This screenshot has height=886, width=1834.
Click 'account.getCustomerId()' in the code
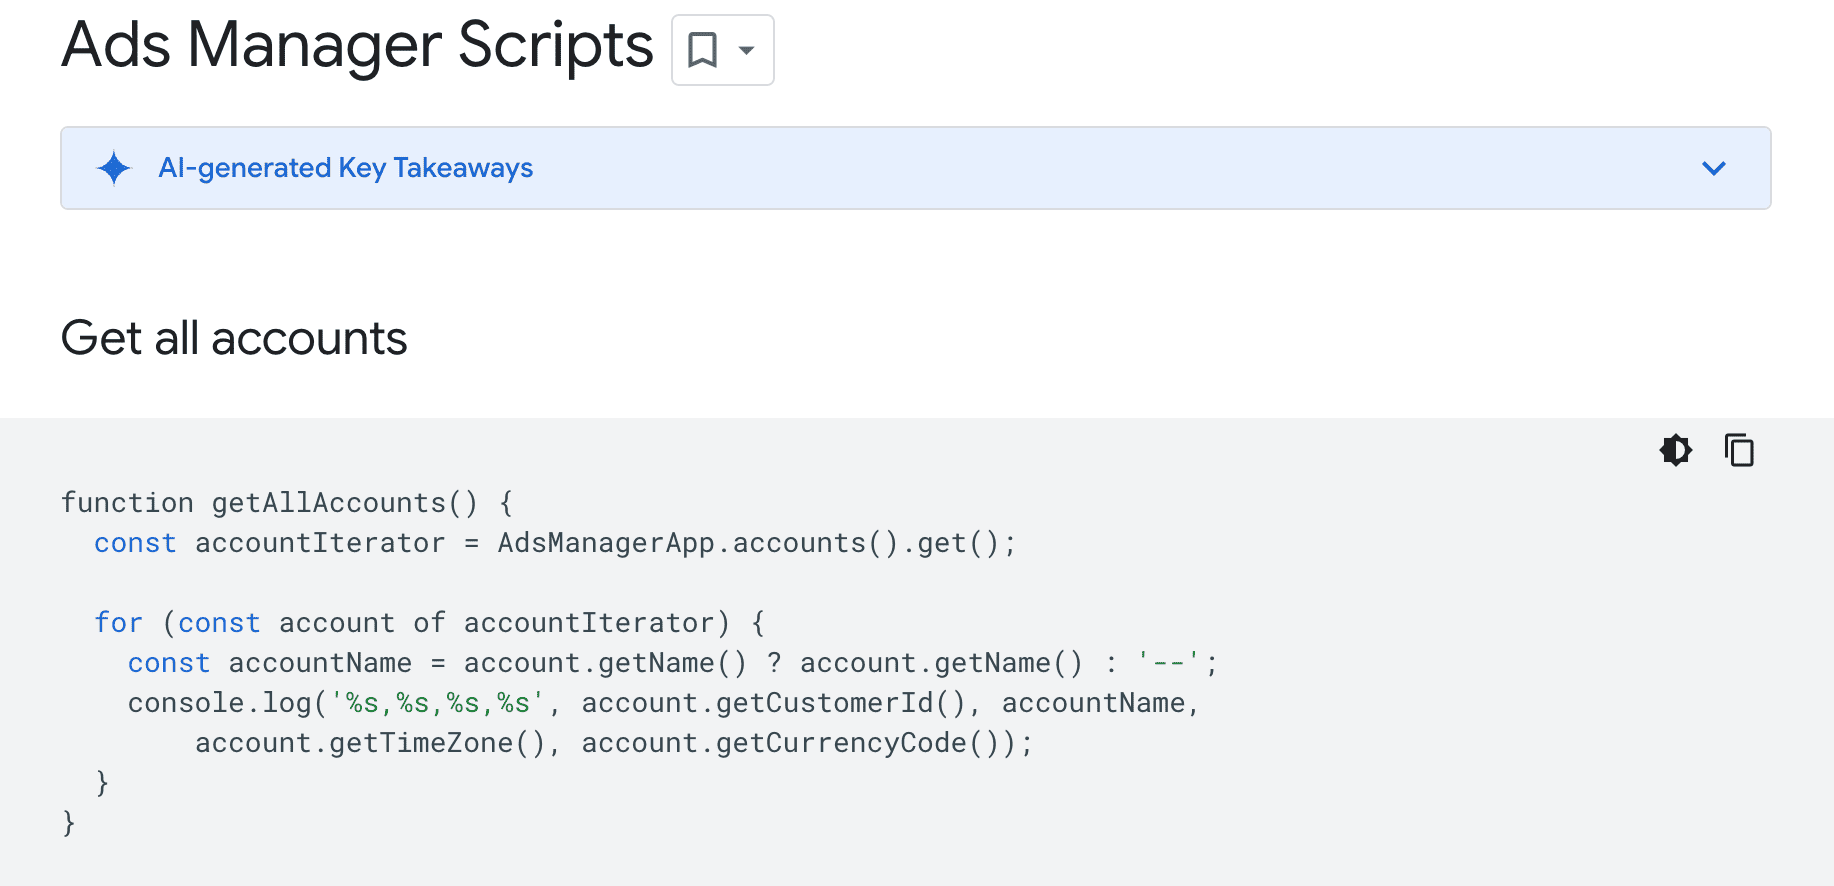coord(774,703)
